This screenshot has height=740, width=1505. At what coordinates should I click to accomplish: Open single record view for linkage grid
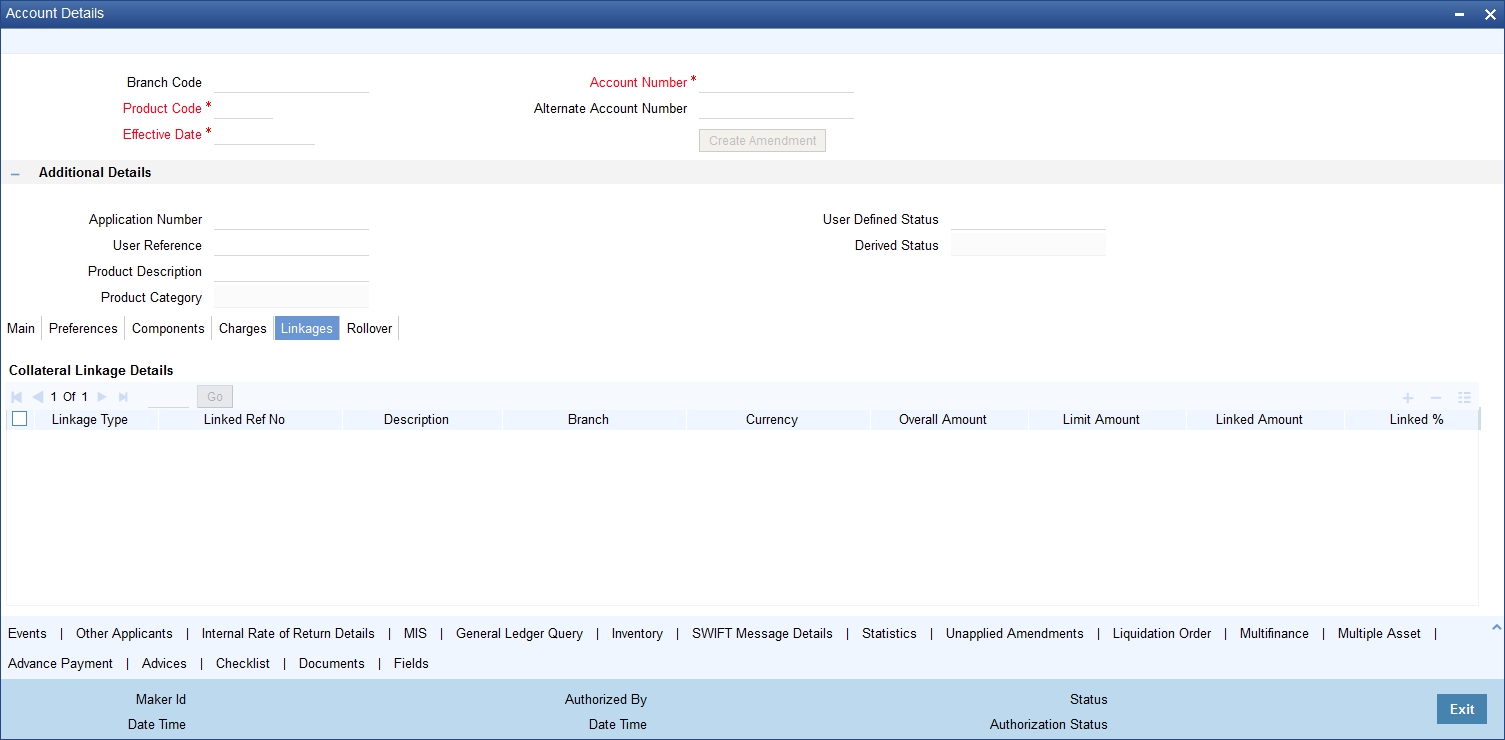1465,398
